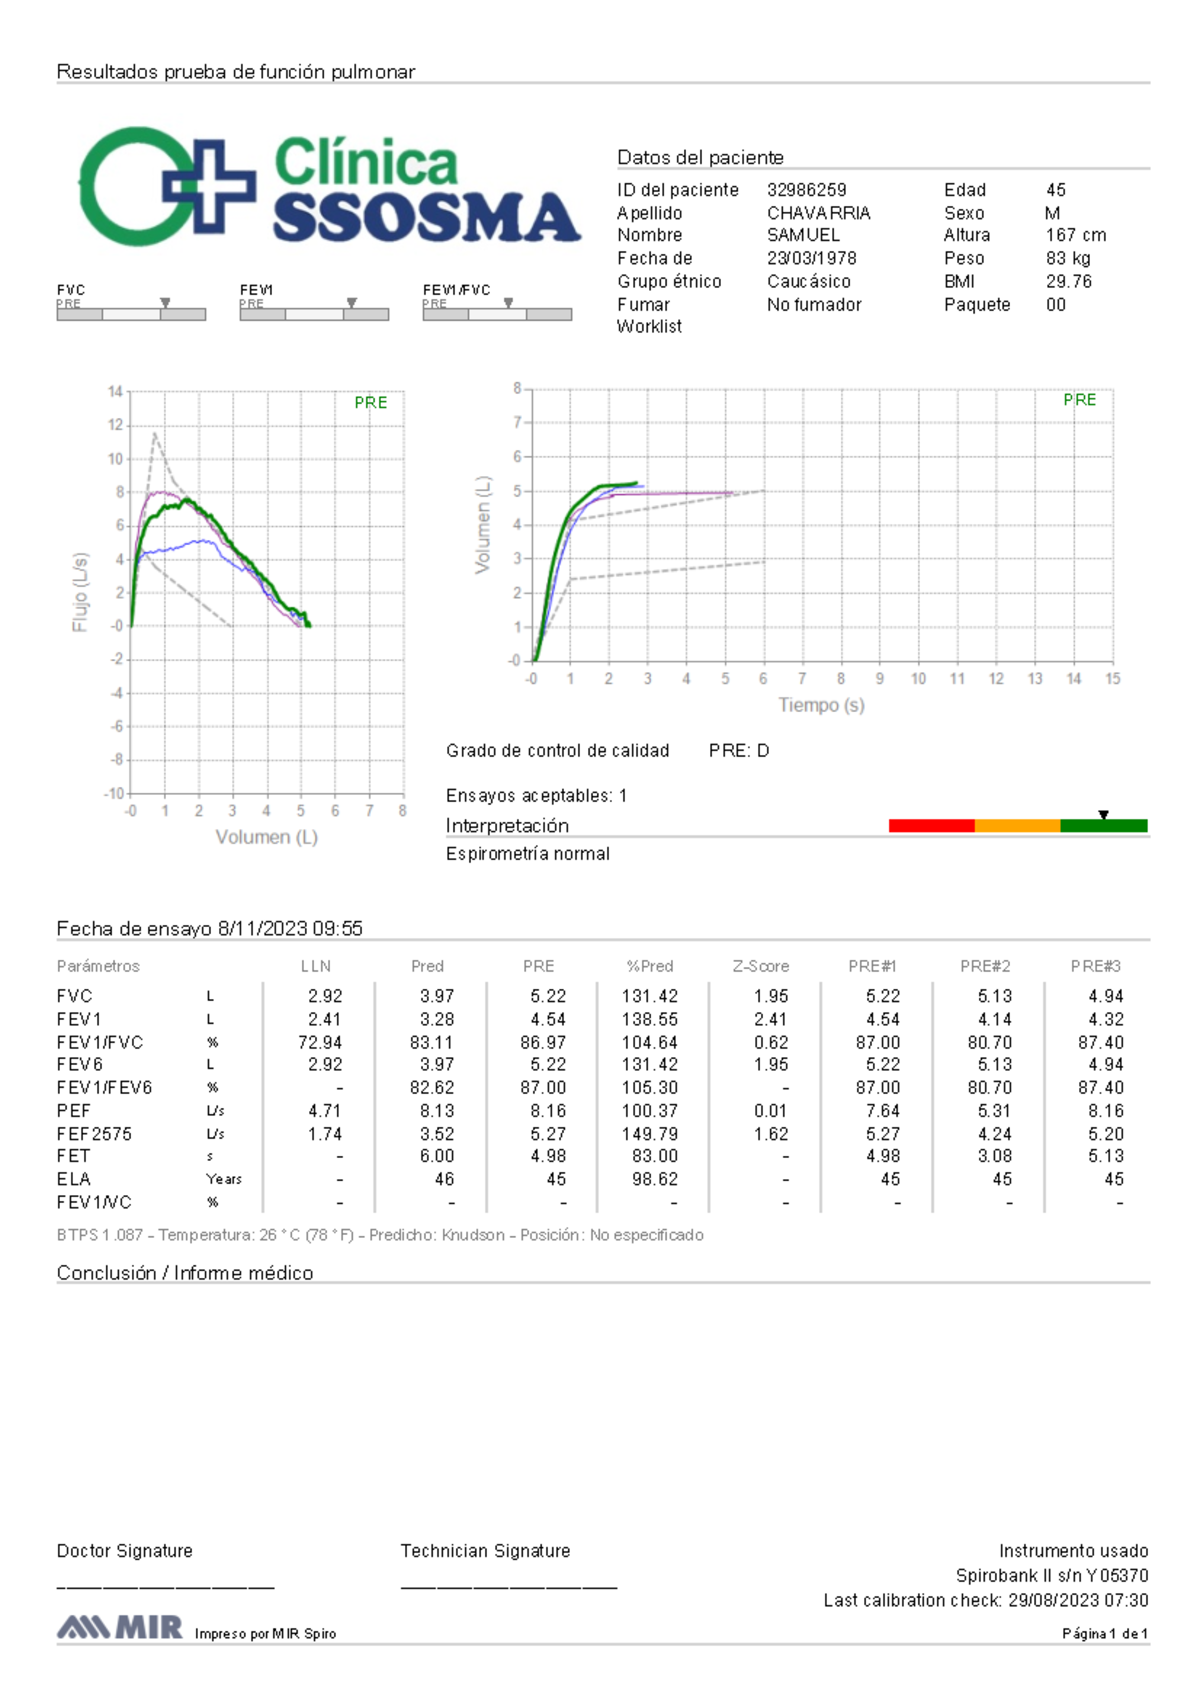Click the FEV1 indicator bar marker
1200x1698 pixels.
pos(352,302)
